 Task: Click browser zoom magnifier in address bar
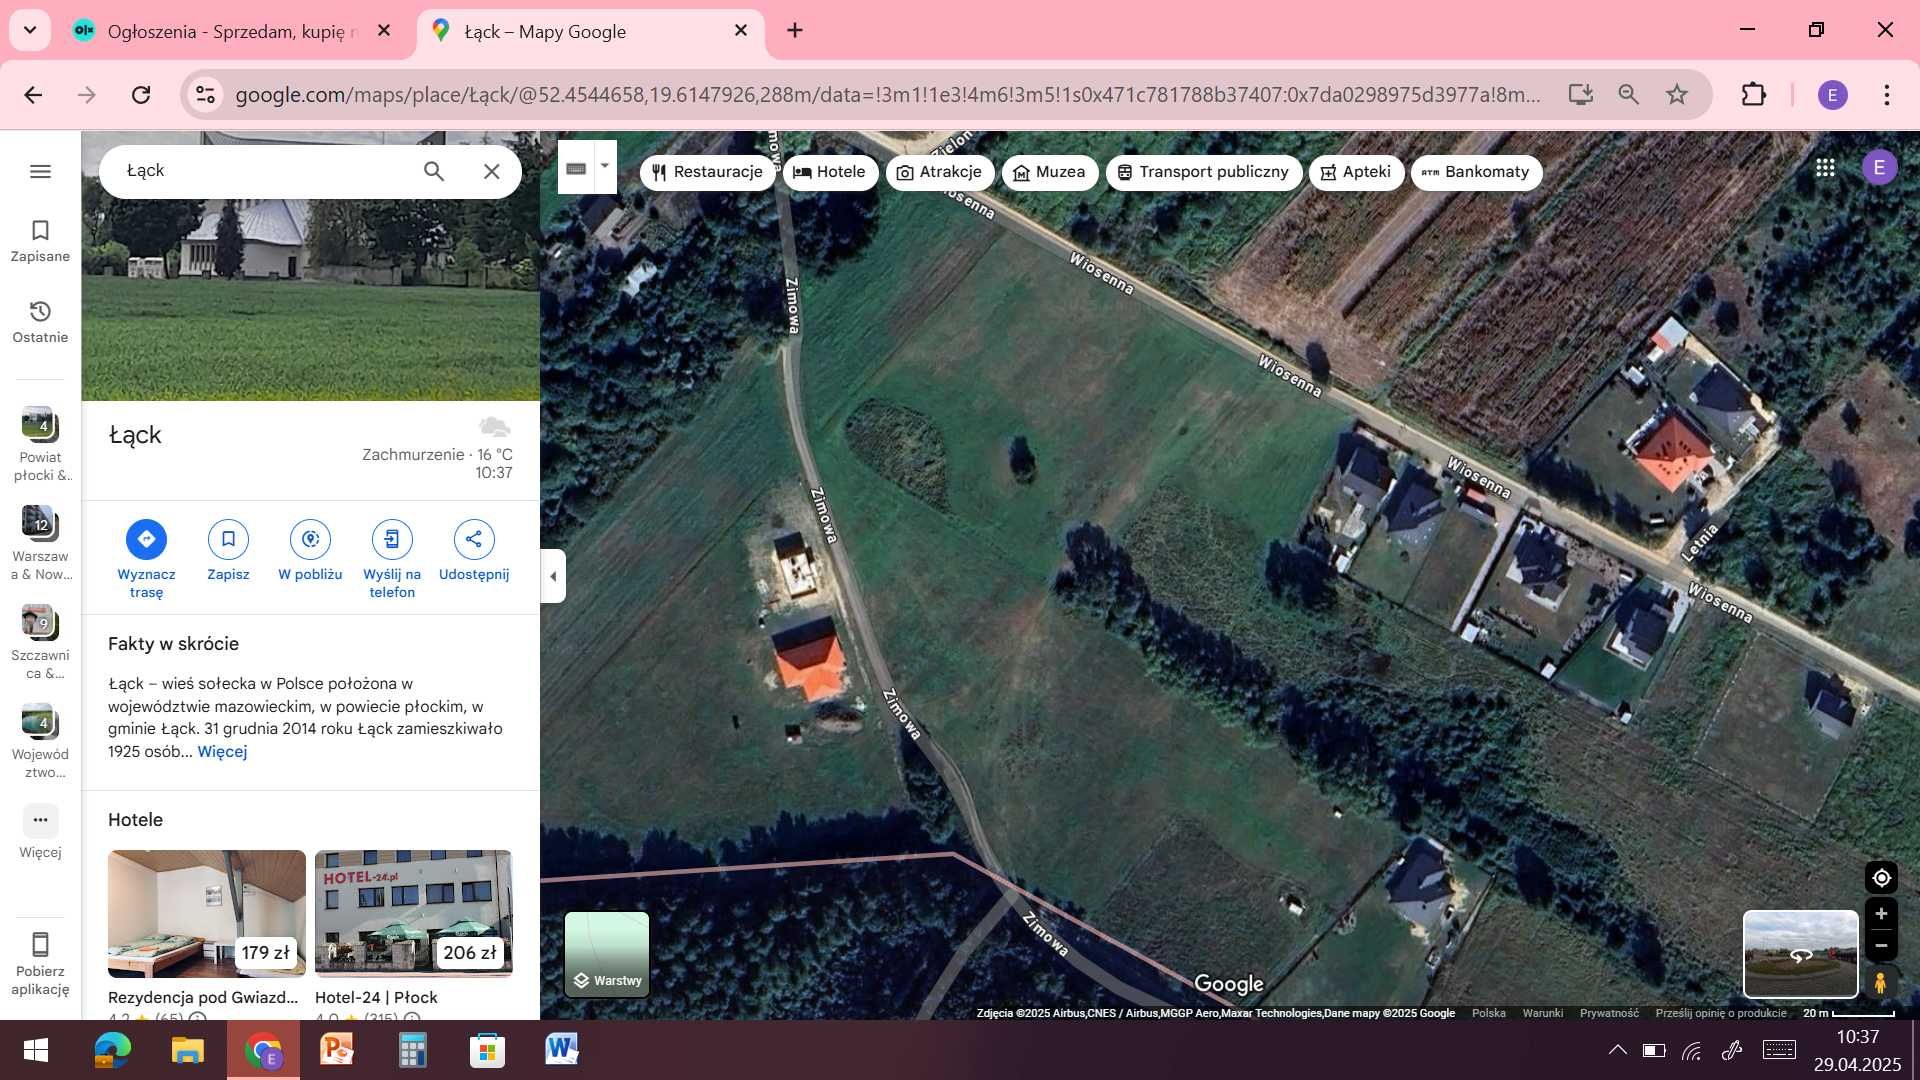click(x=1629, y=95)
